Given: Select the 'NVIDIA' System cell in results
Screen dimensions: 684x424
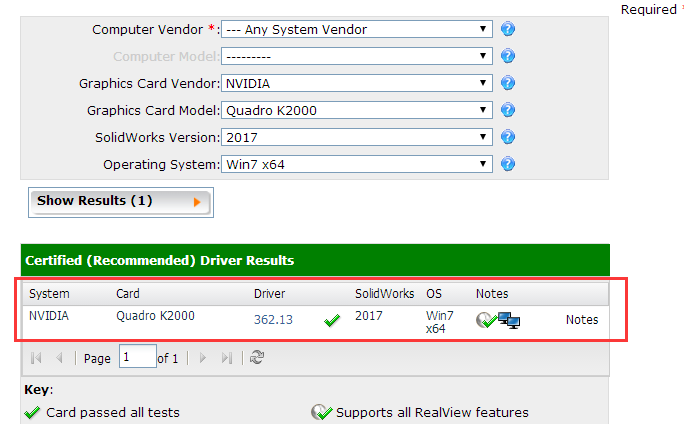Looking at the screenshot, I should tap(49, 315).
